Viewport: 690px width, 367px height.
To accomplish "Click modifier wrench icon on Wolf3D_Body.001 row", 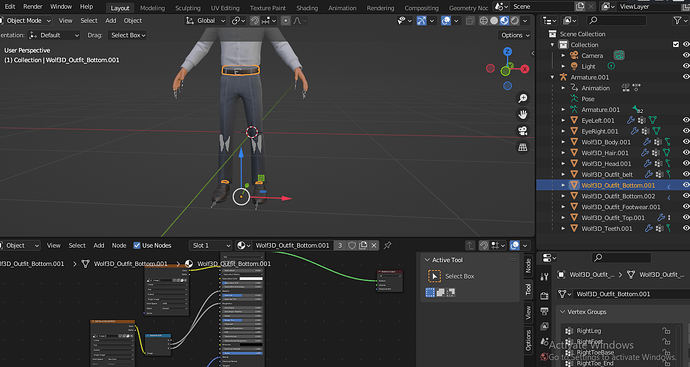I will tap(647, 142).
